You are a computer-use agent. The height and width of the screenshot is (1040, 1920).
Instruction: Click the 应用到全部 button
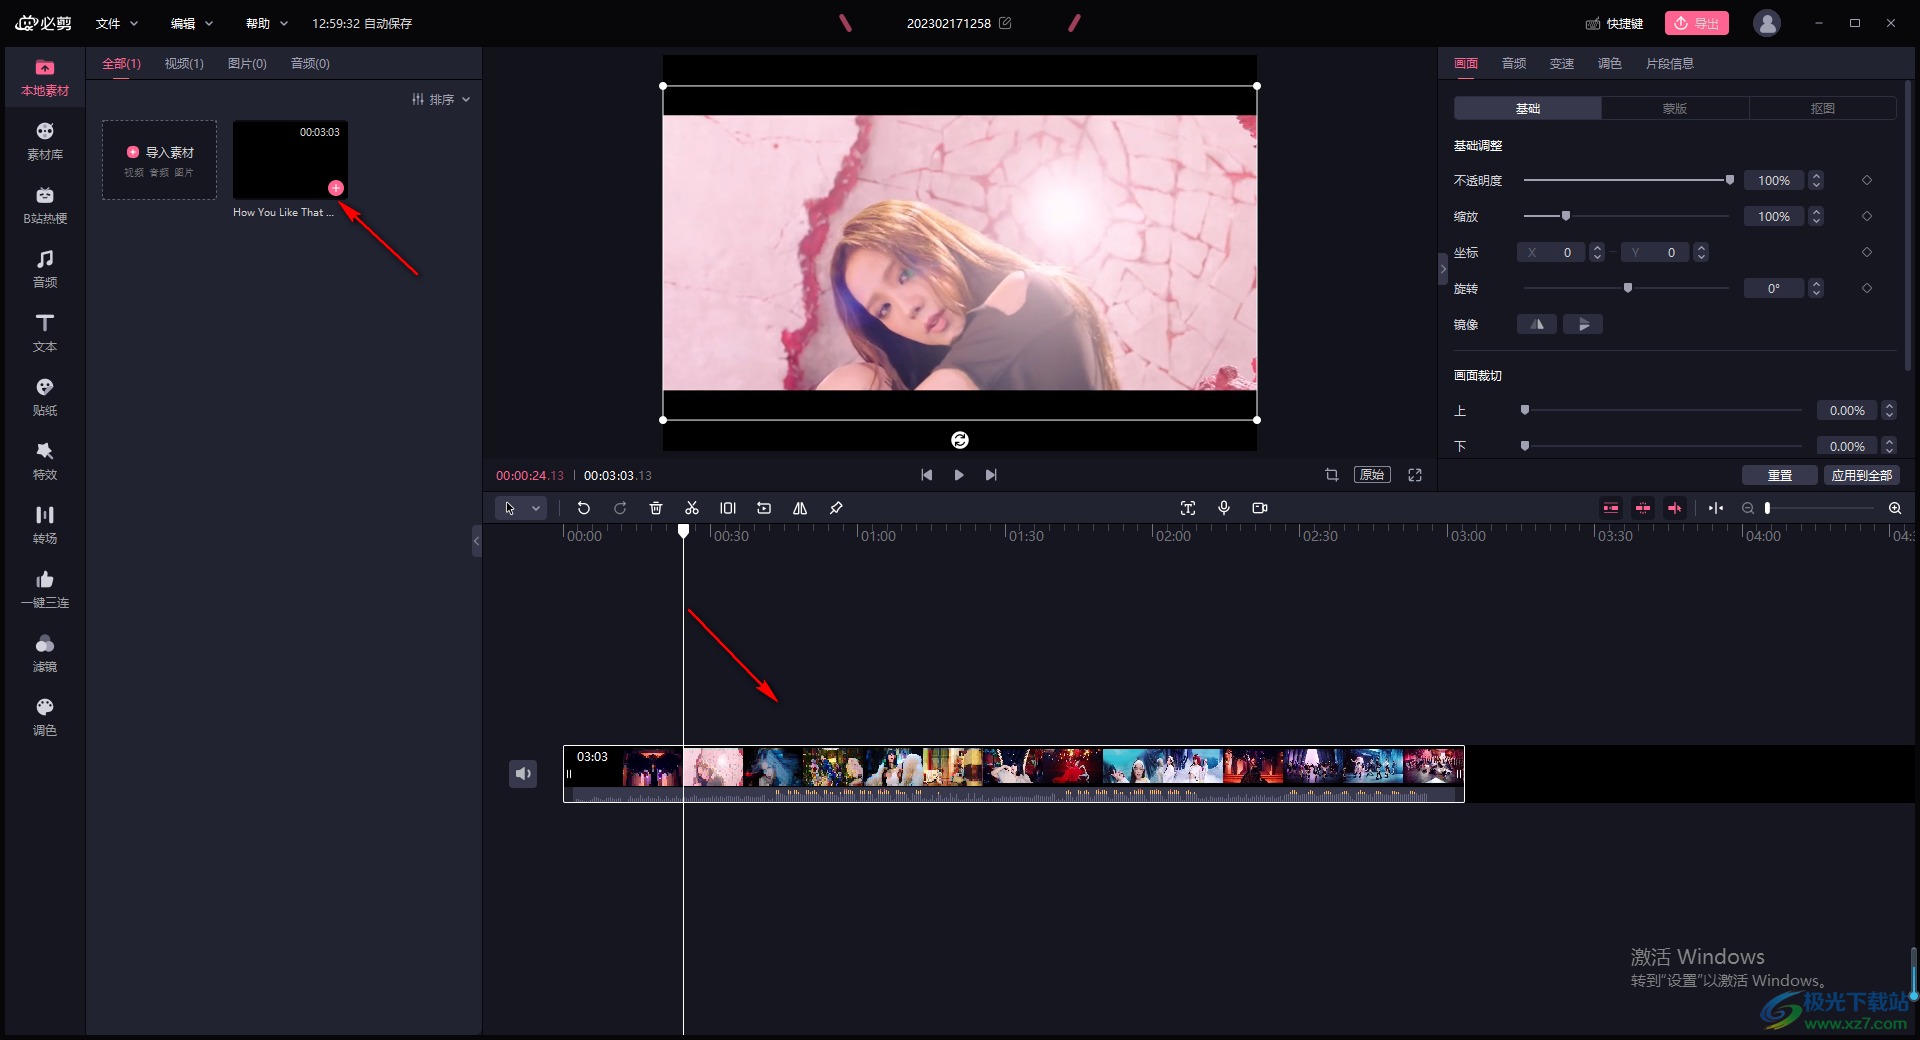1862,475
